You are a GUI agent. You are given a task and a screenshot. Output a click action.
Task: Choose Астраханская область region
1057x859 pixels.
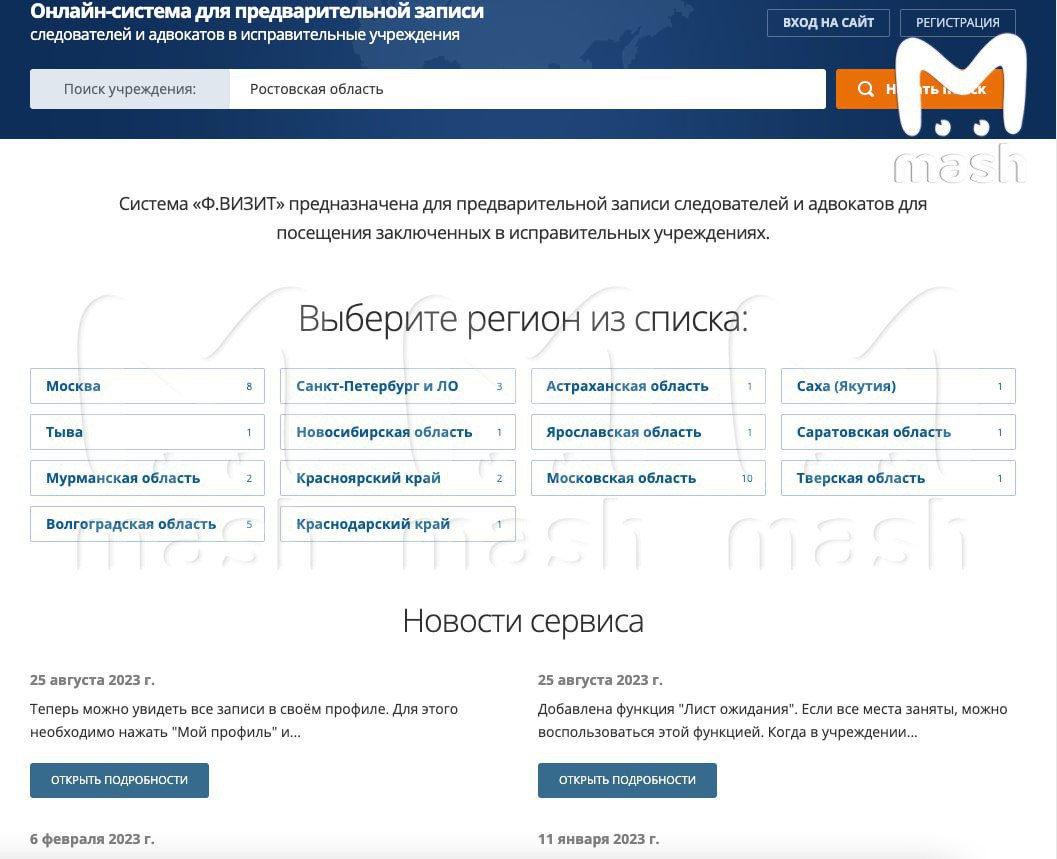647,386
